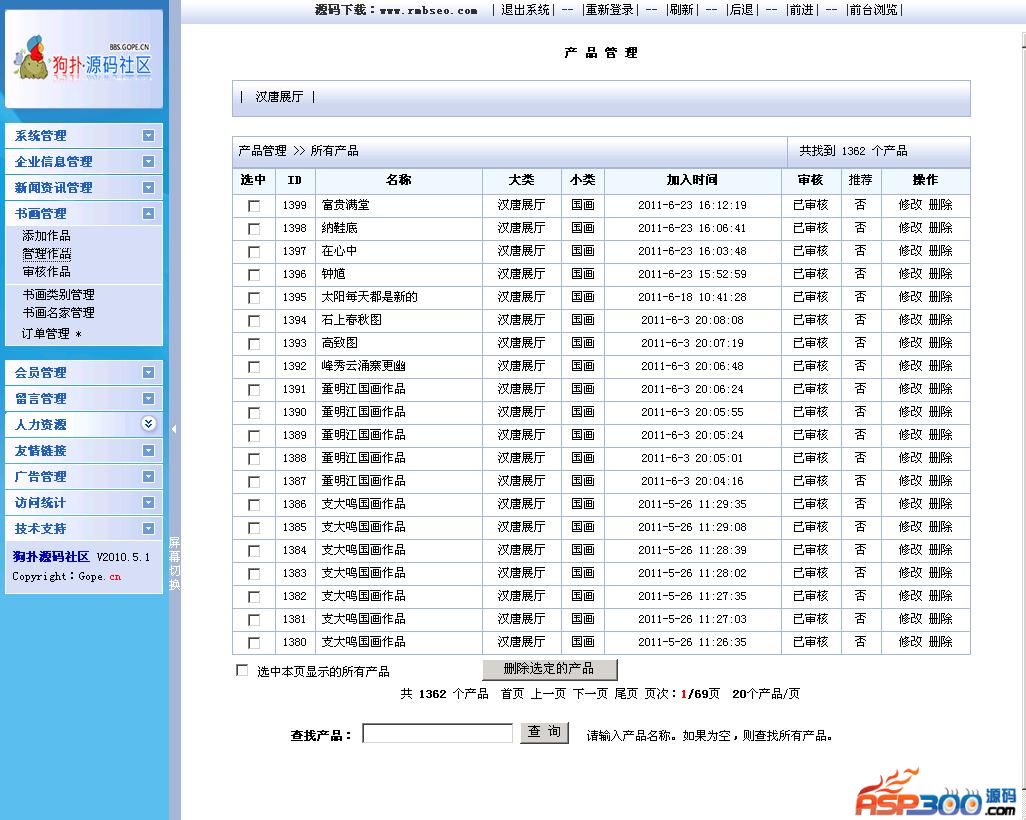The height and width of the screenshot is (820, 1026).
Task: Click product name 太阳每天都是新的
Action: click(369, 296)
